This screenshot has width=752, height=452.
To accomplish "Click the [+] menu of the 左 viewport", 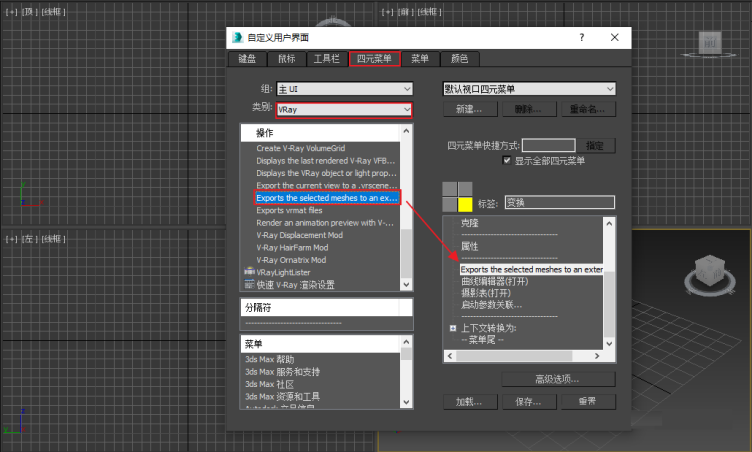I will (11, 239).
